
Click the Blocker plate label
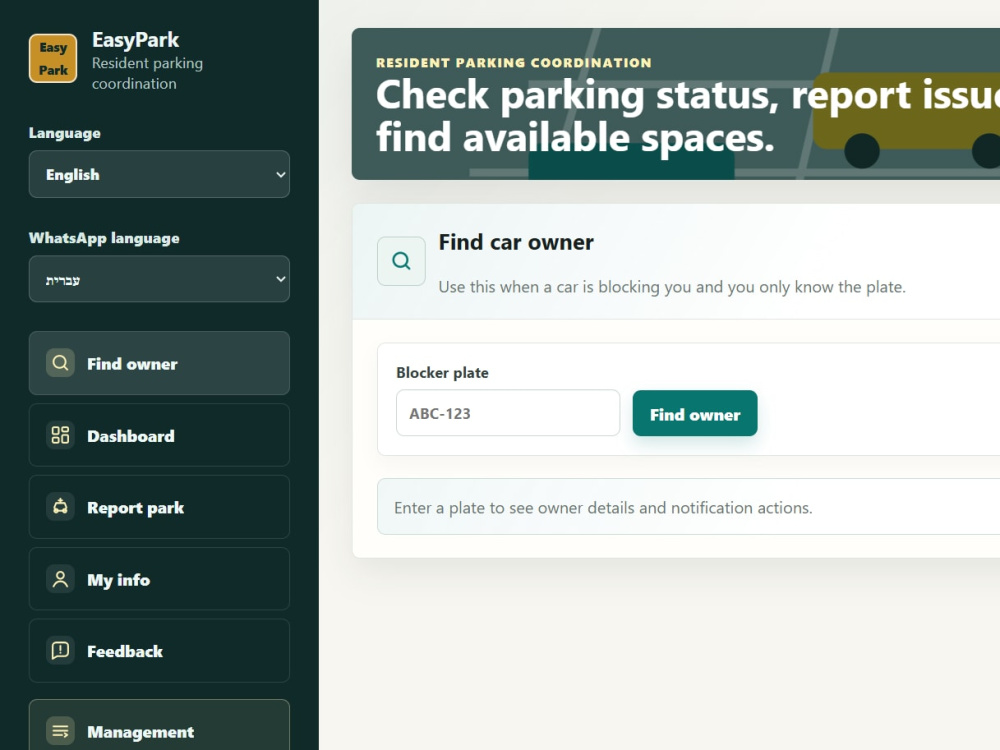pos(442,372)
